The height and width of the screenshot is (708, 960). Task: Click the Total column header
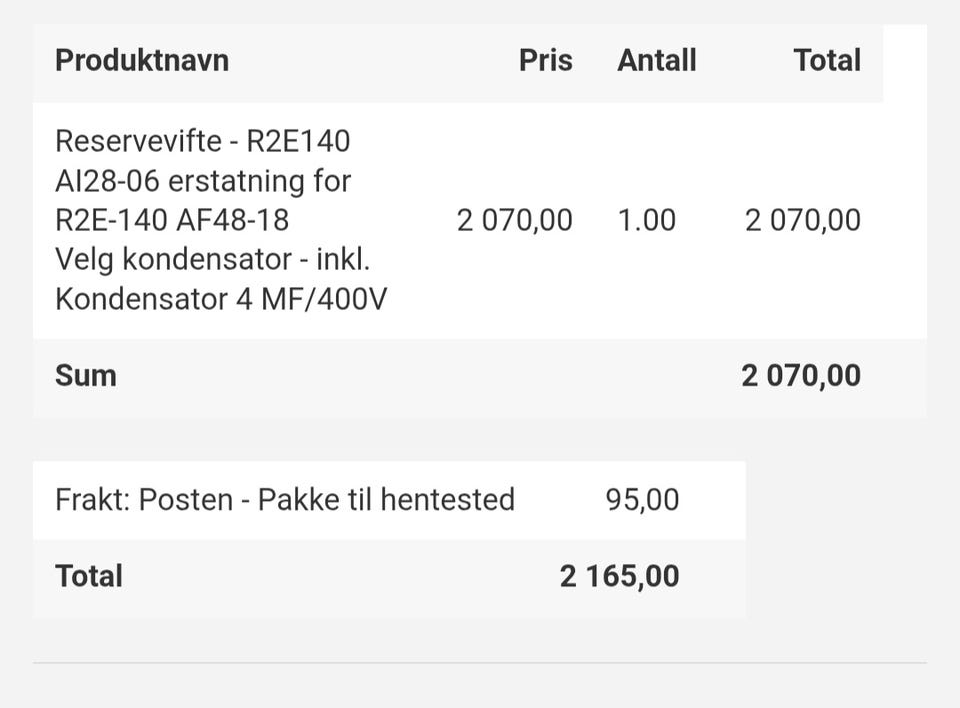pyautogui.click(x=827, y=61)
